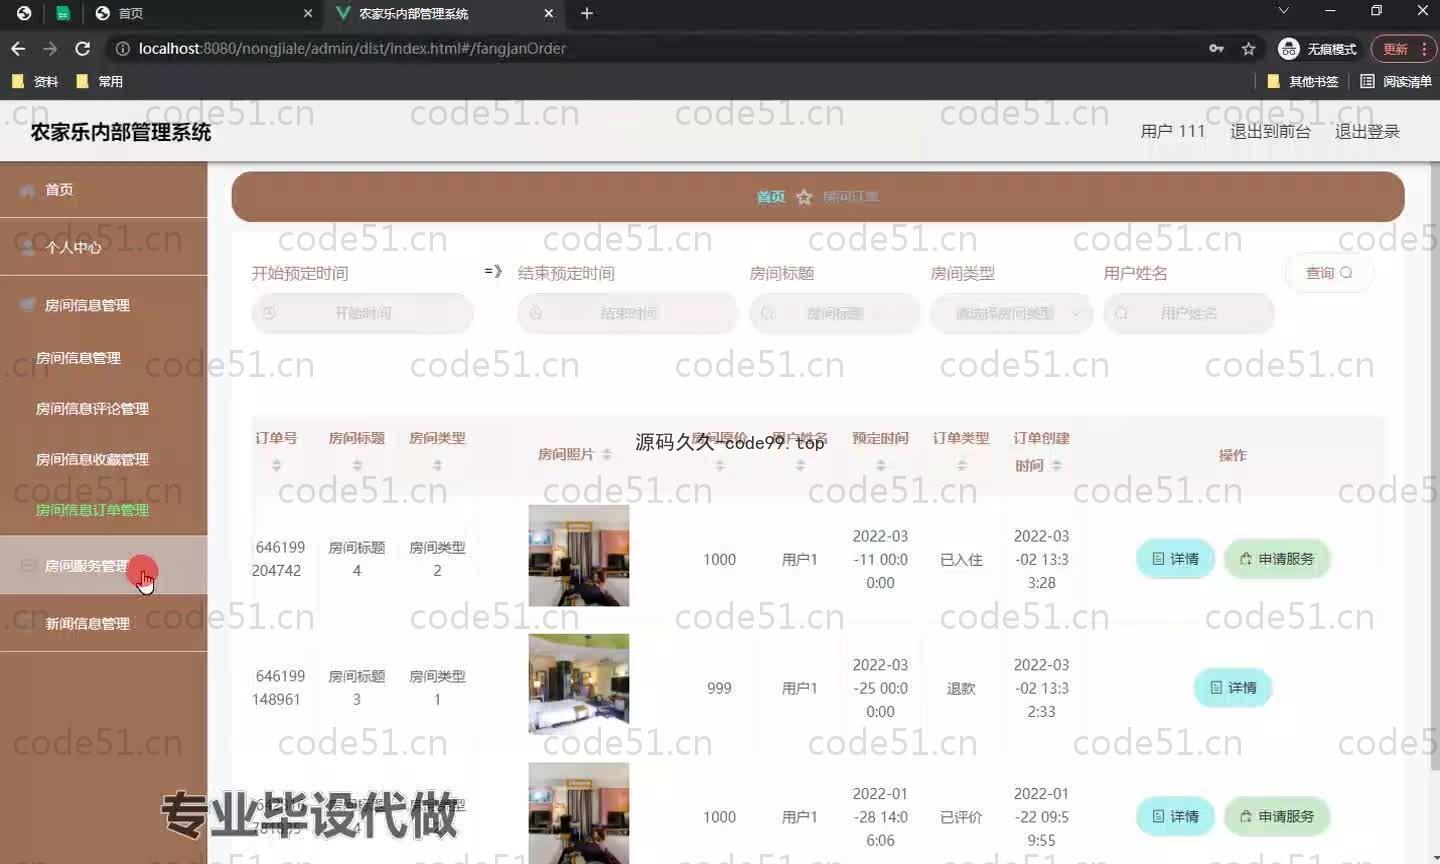Sort table by 订单创建时间 column
The width and height of the screenshot is (1440, 864).
click(1056, 465)
